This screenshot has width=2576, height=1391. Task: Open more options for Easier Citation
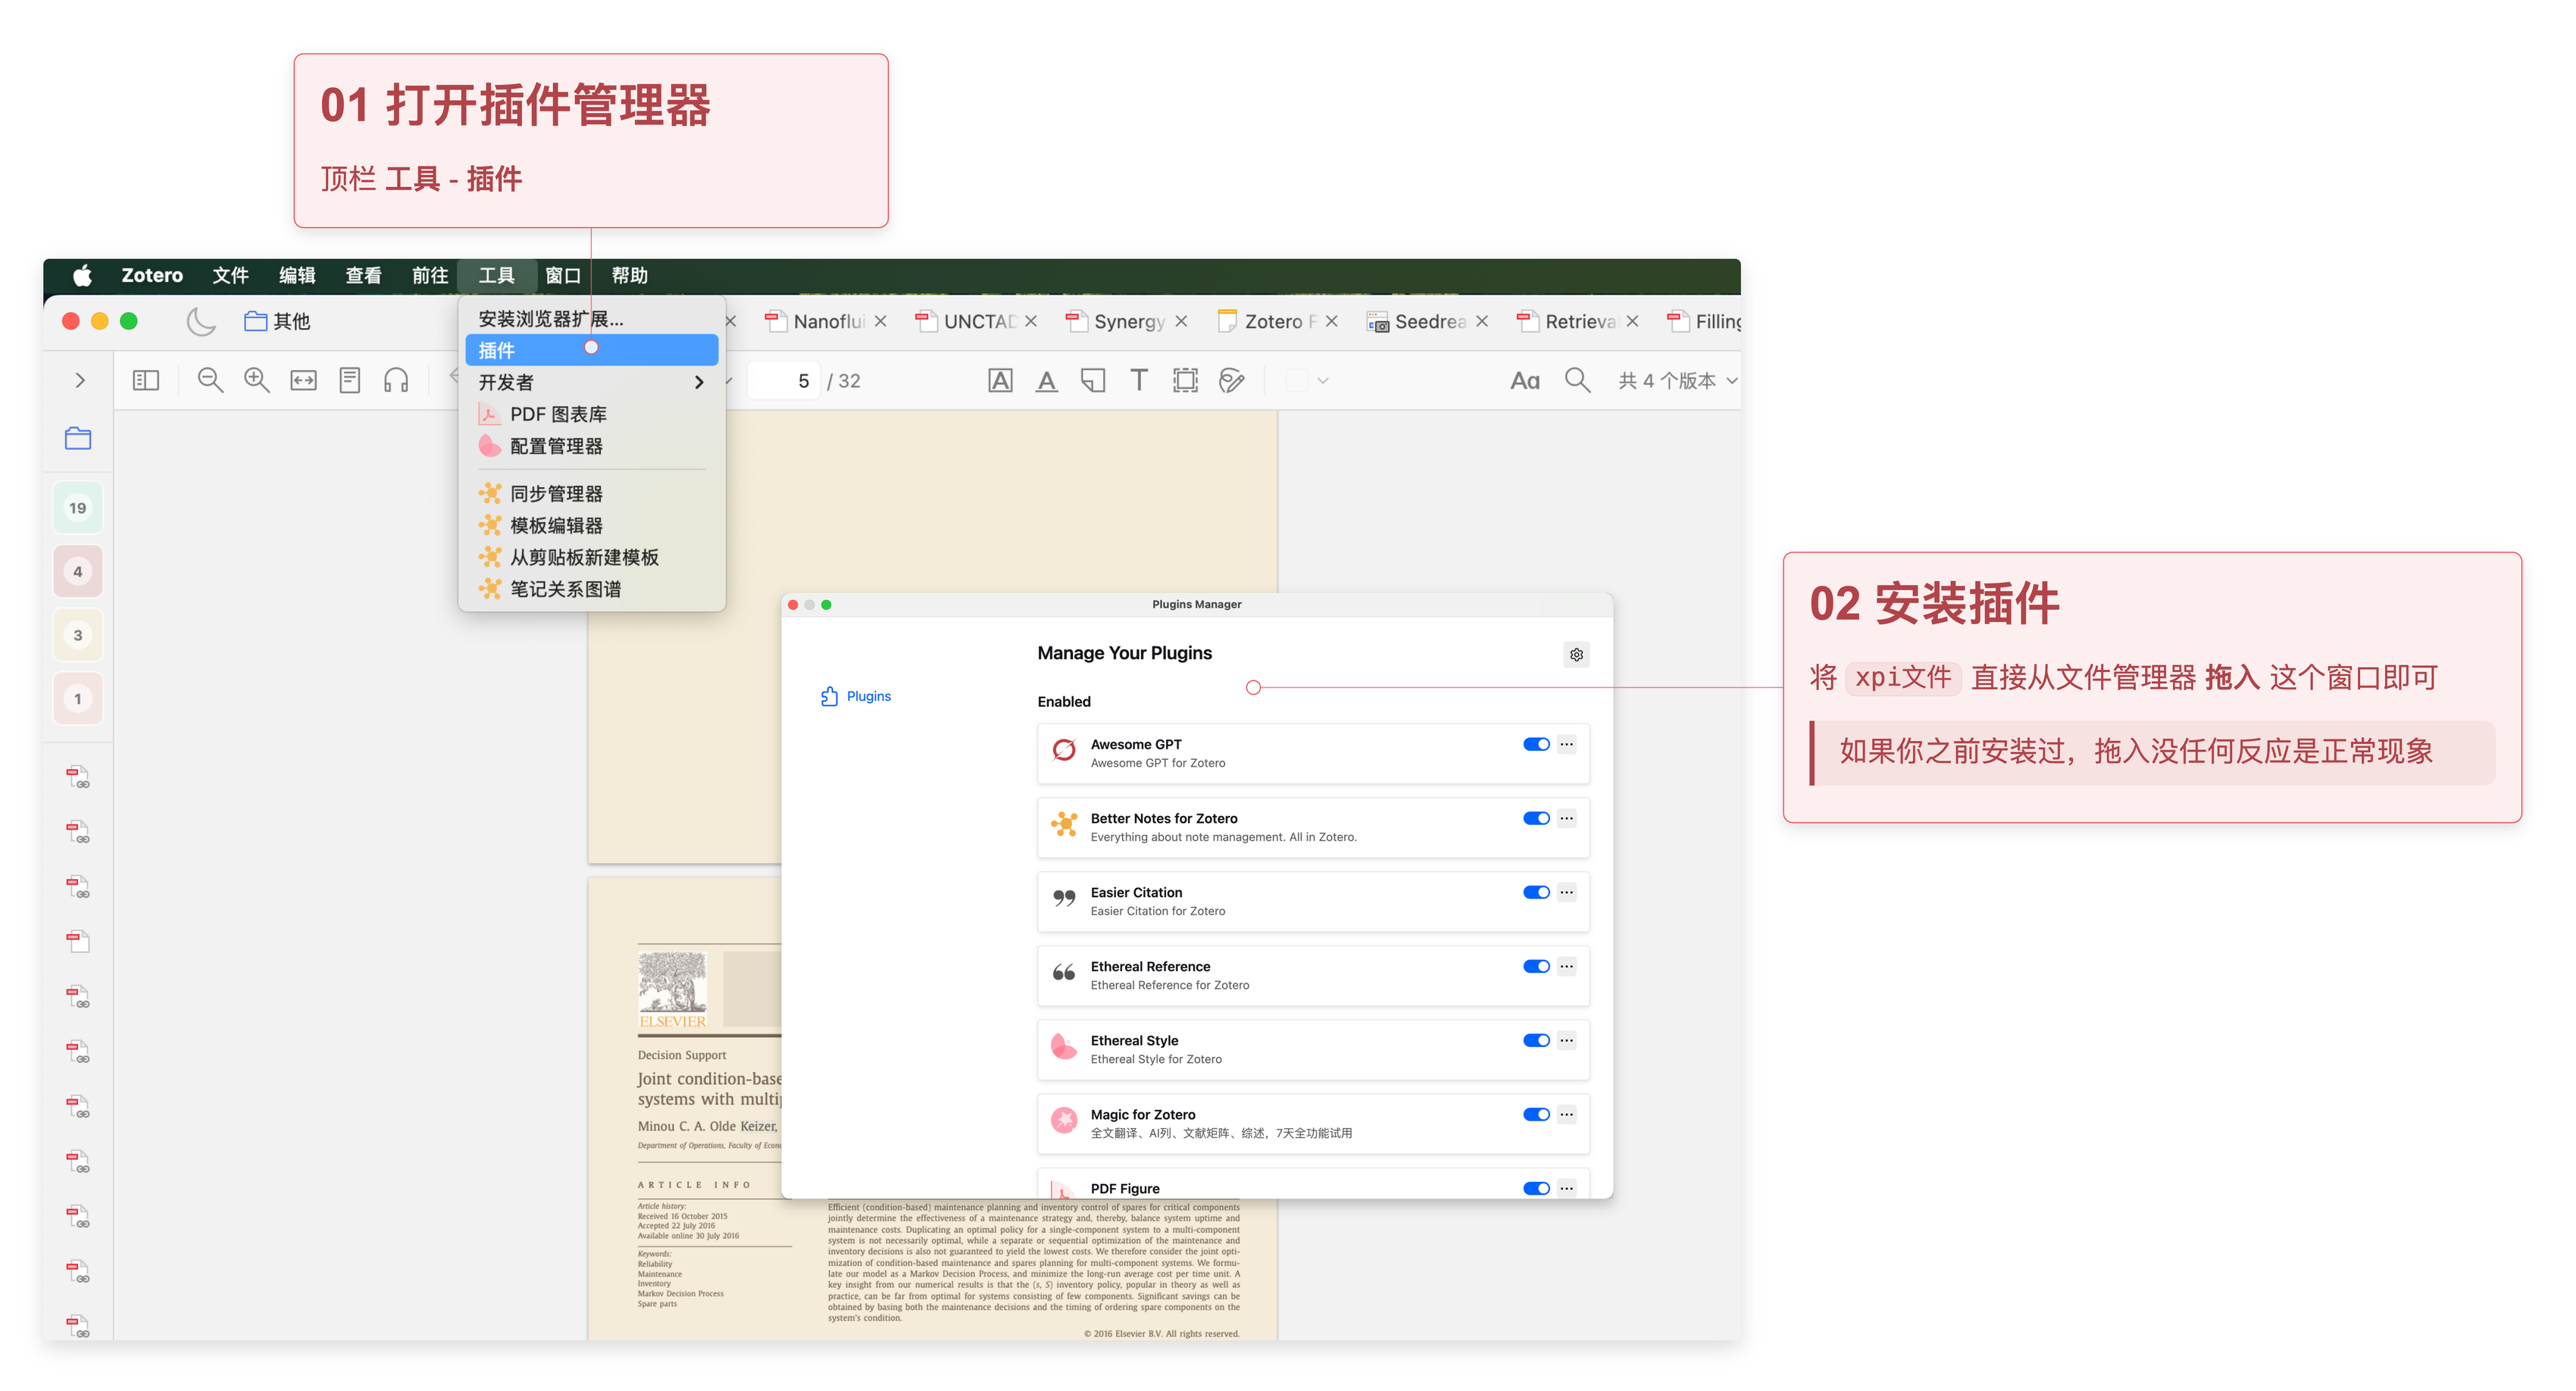1566,892
